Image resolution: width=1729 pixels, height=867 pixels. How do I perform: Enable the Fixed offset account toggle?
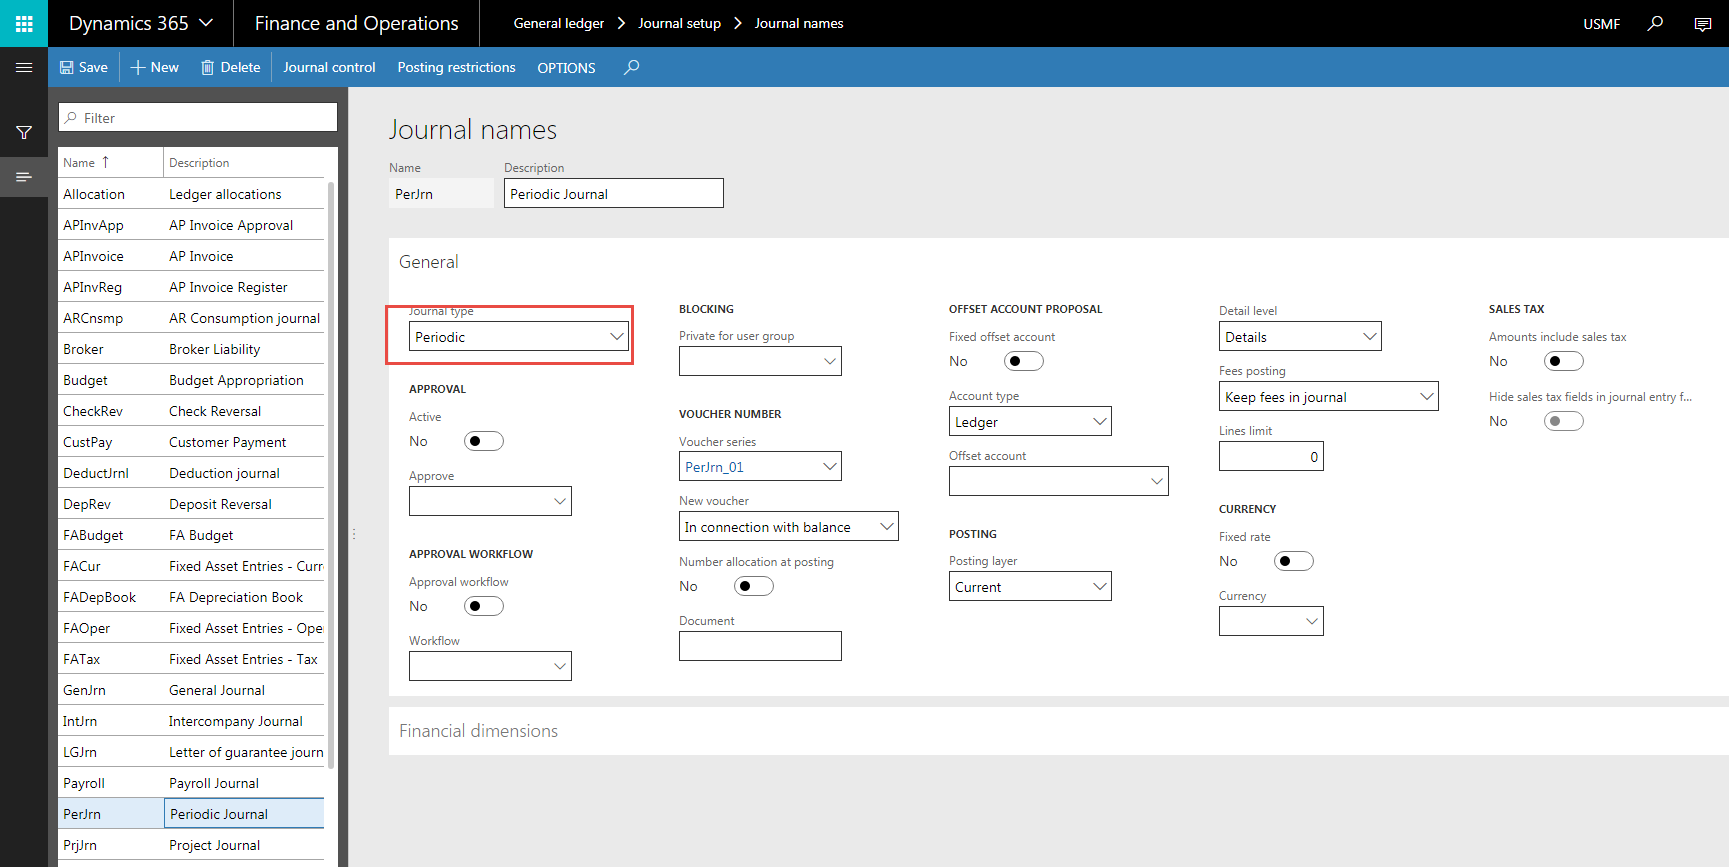(x=1023, y=361)
